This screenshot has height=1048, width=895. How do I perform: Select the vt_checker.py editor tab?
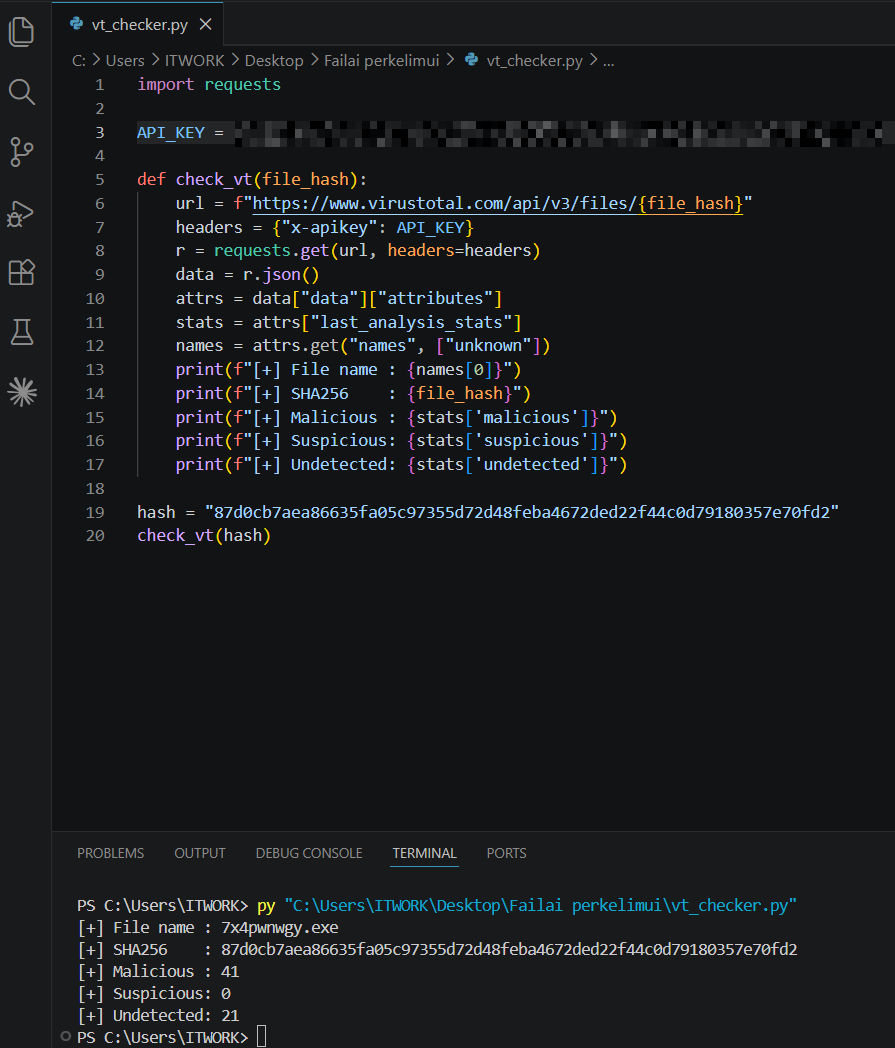point(138,24)
